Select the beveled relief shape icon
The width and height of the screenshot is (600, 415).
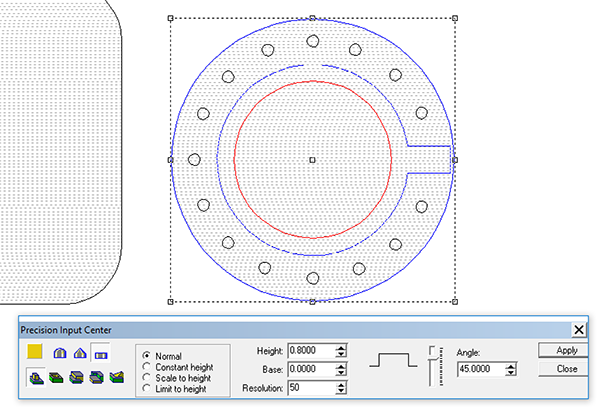click(80, 353)
